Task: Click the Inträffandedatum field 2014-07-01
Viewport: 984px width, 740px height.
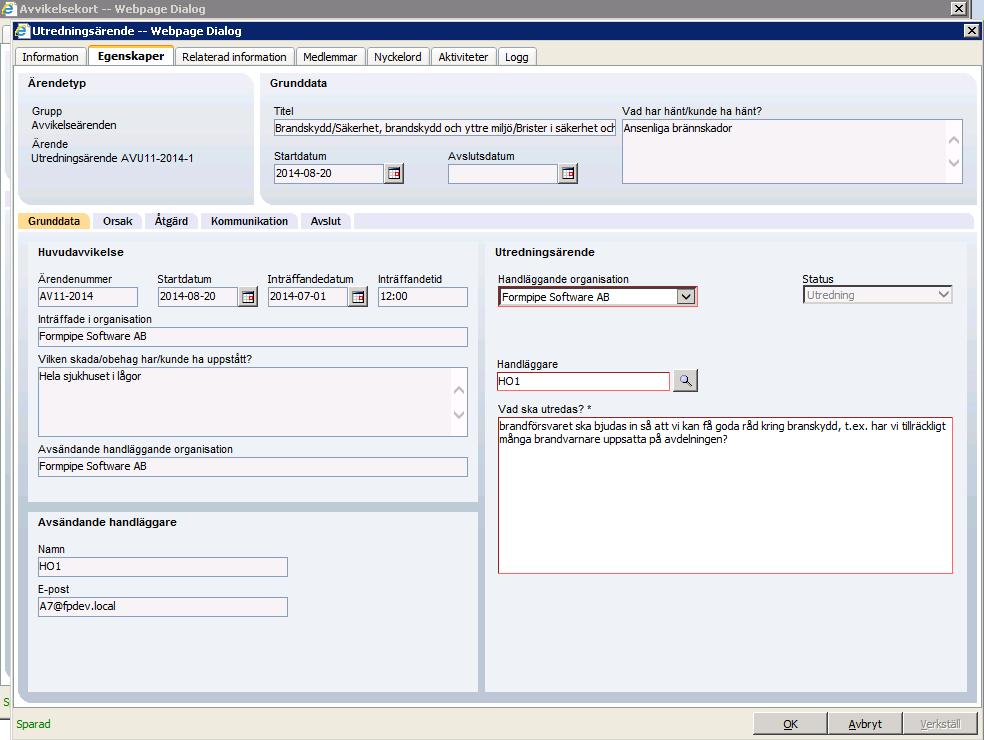Action: coord(308,296)
